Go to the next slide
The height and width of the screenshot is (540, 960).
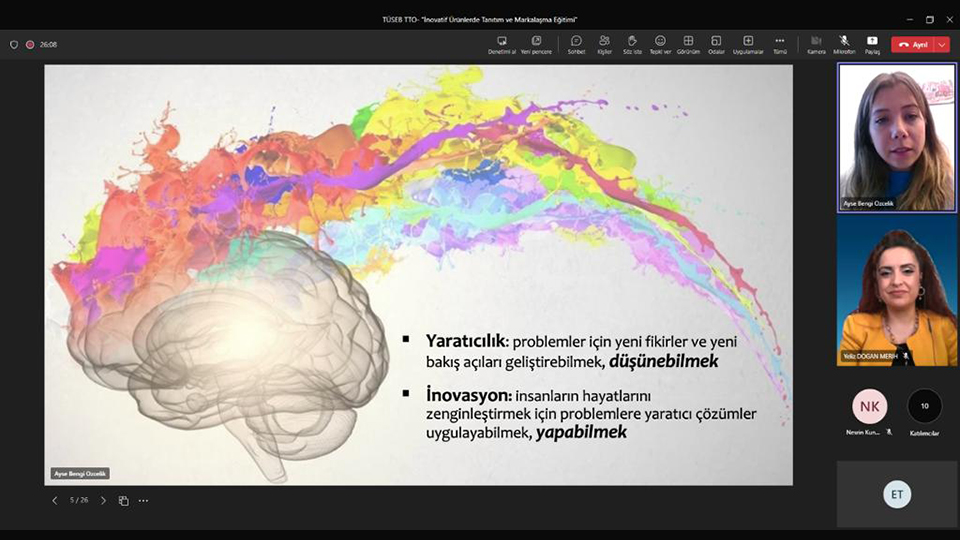103,500
